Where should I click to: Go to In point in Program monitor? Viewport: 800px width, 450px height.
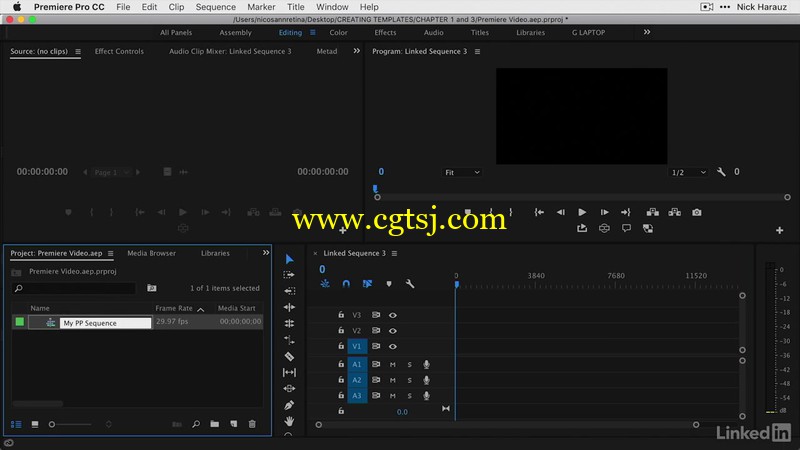(539, 212)
